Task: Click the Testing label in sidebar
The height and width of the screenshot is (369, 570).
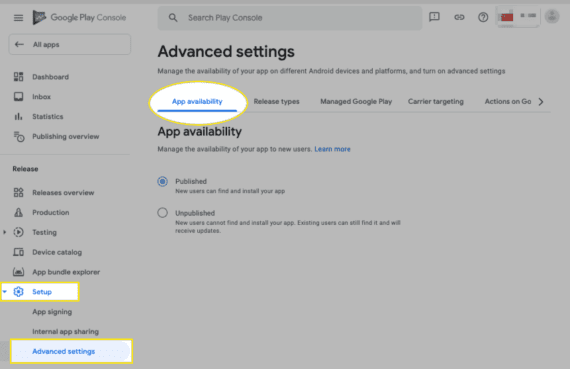Action: click(x=44, y=232)
